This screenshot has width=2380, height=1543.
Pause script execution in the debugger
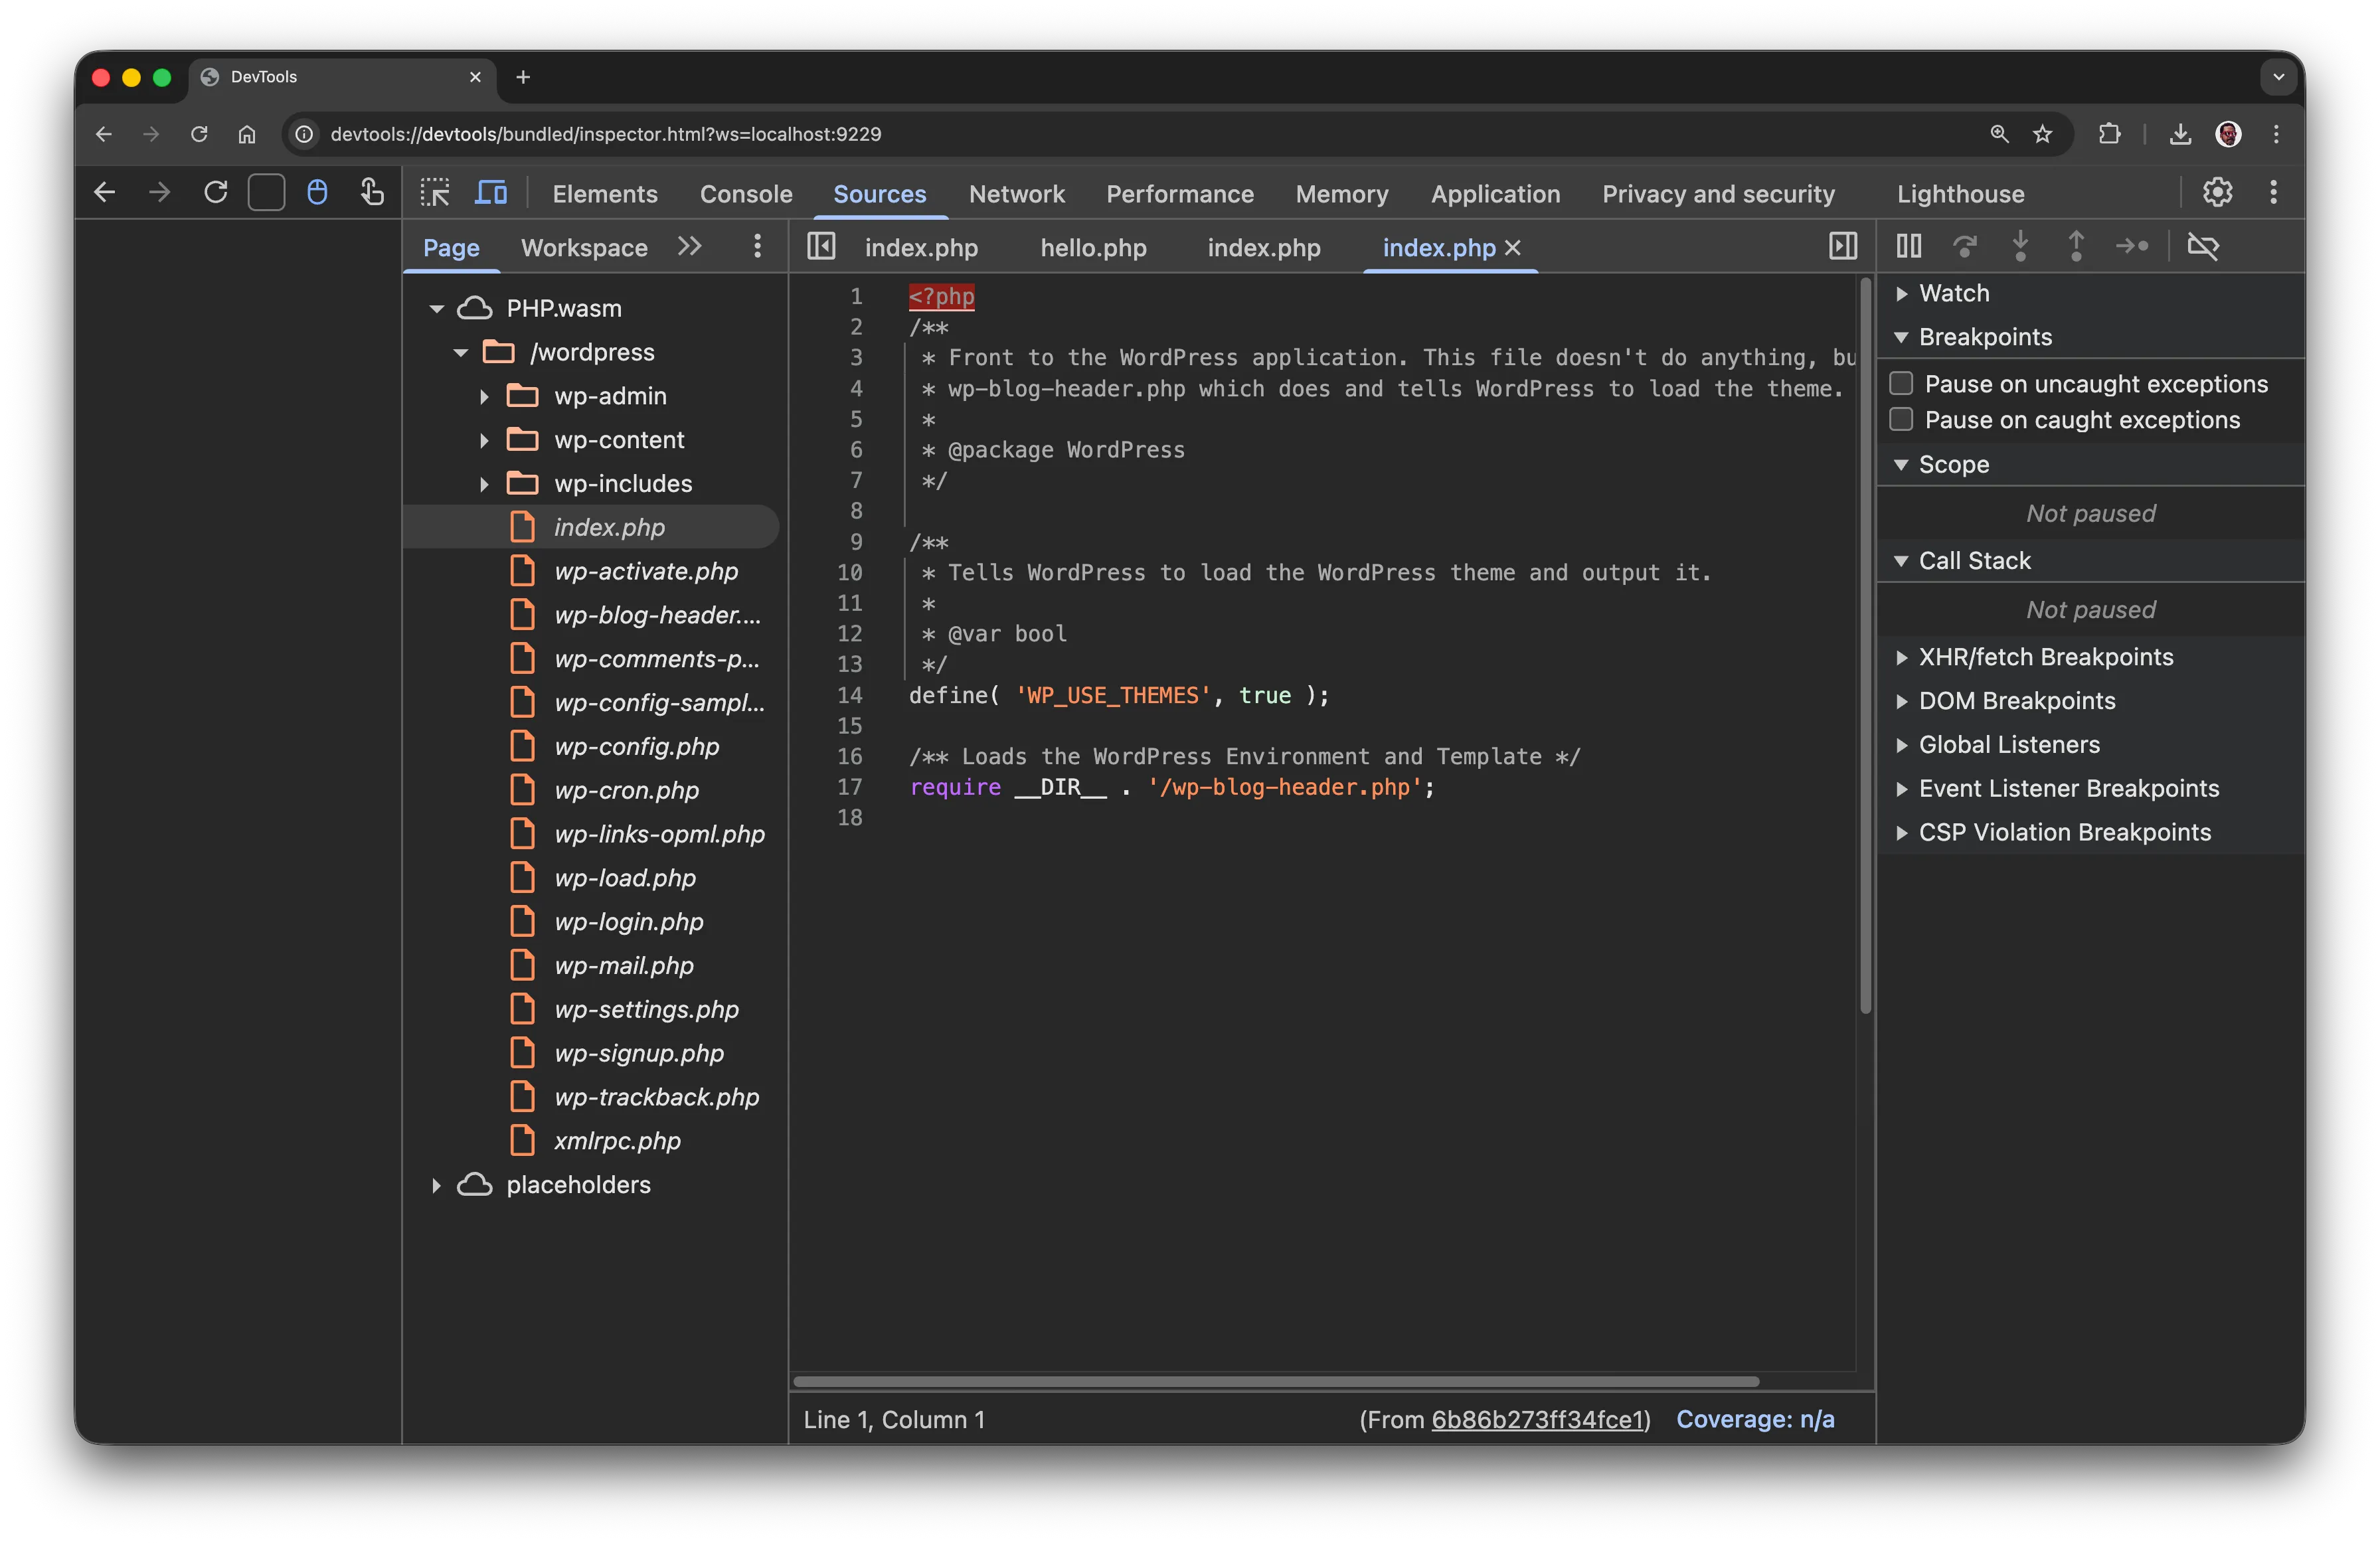pos(1909,246)
